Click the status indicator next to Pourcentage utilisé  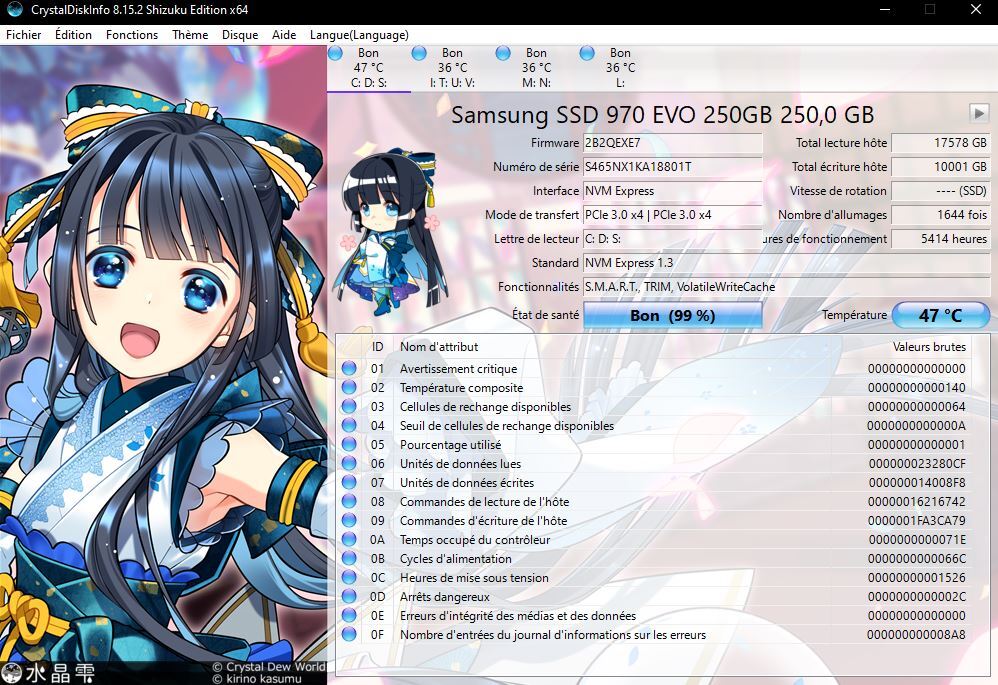349,444
